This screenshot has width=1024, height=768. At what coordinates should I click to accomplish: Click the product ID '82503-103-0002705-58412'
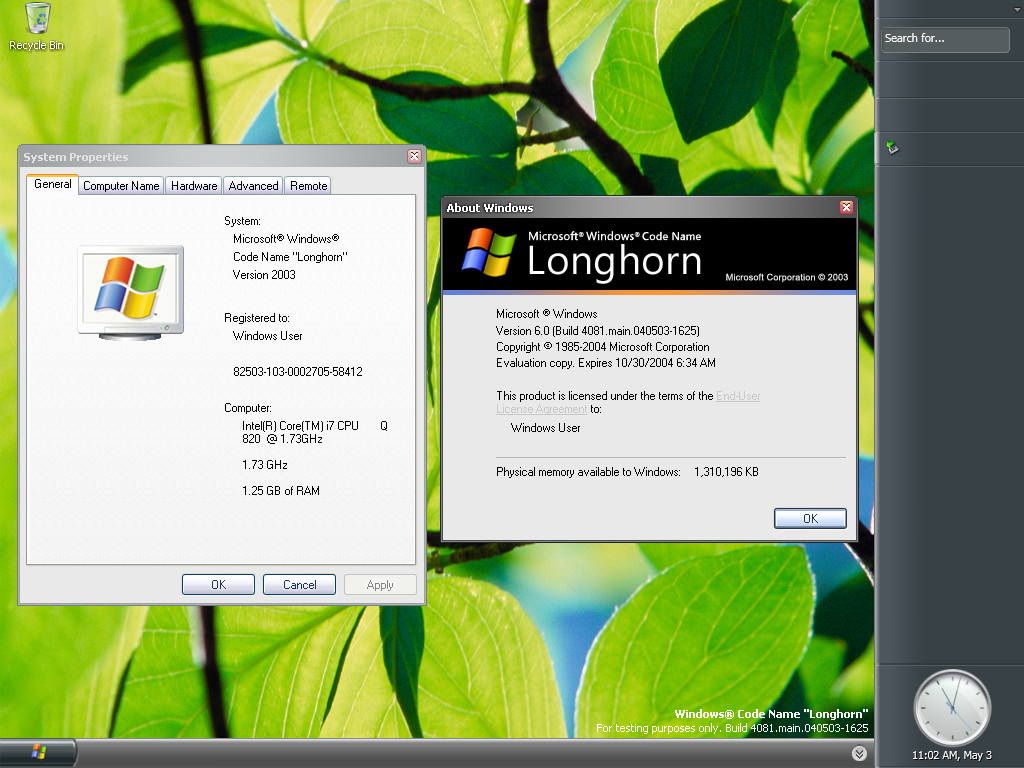tap(297, 372)
